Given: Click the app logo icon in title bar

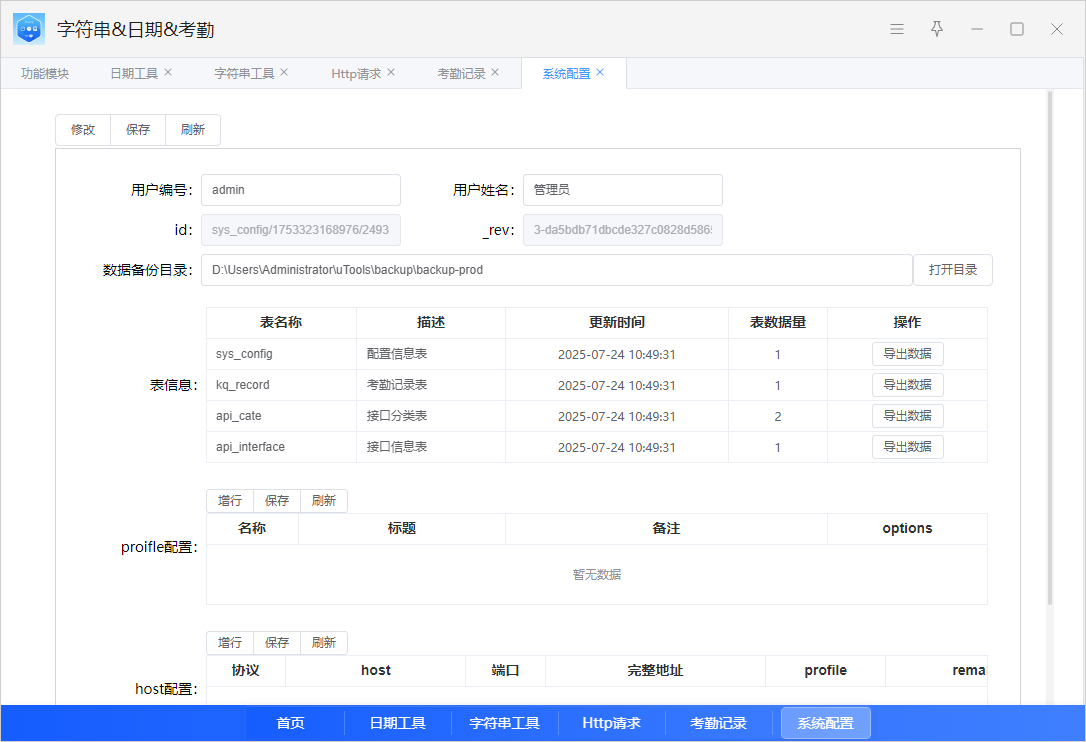Looking at the screenshot, I should [x=29, y=29].
